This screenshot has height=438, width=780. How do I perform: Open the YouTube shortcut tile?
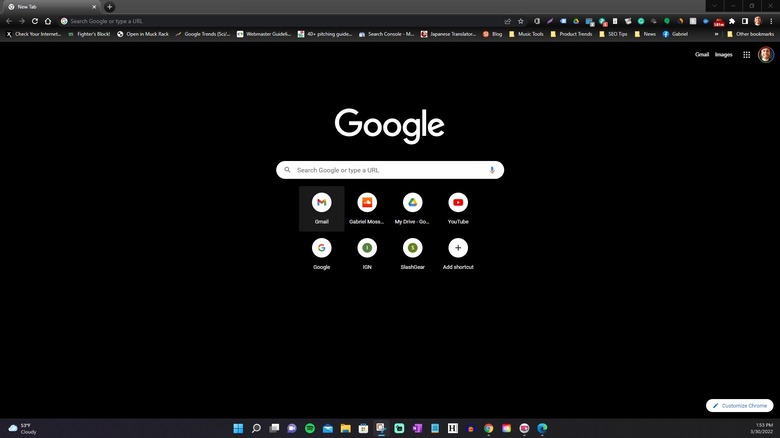(x=458, y=209)
